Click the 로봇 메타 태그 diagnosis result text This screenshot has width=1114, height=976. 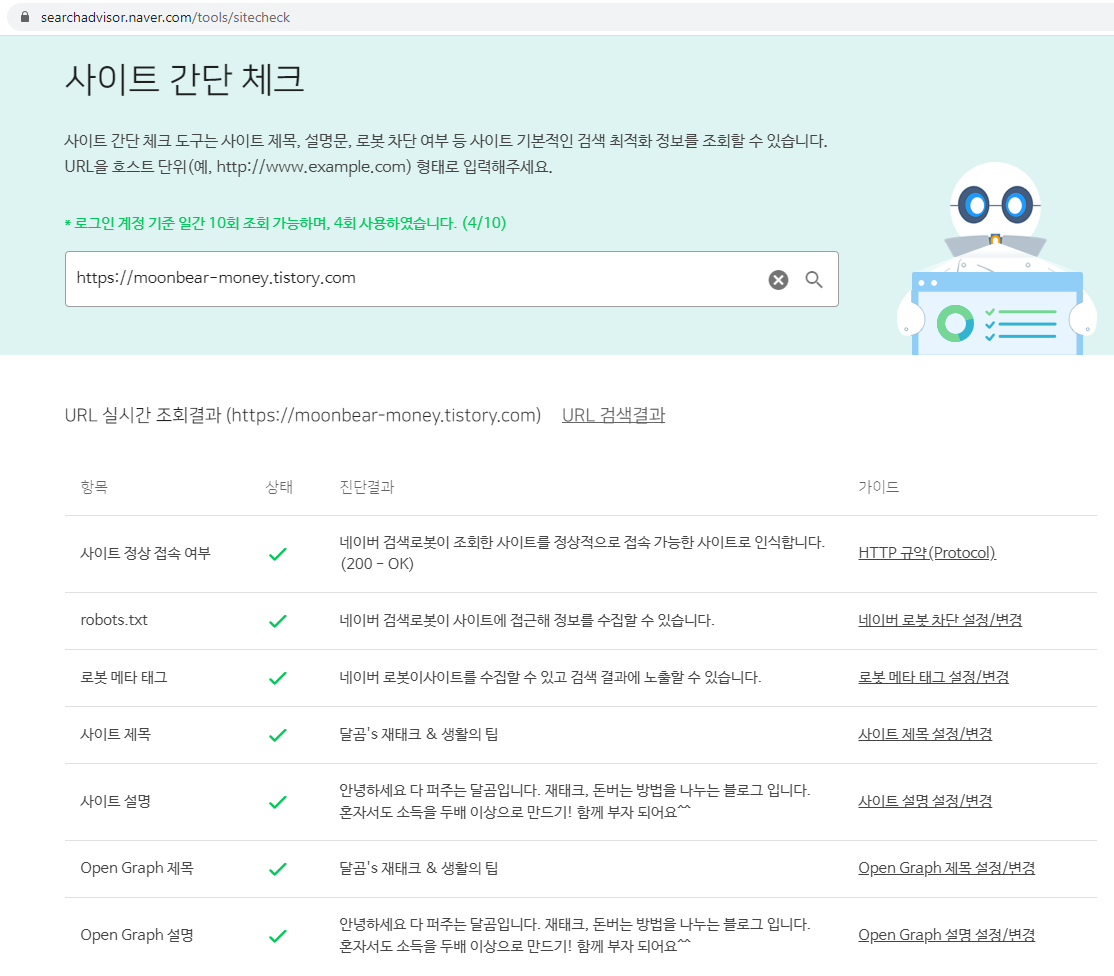pos(550,678)
